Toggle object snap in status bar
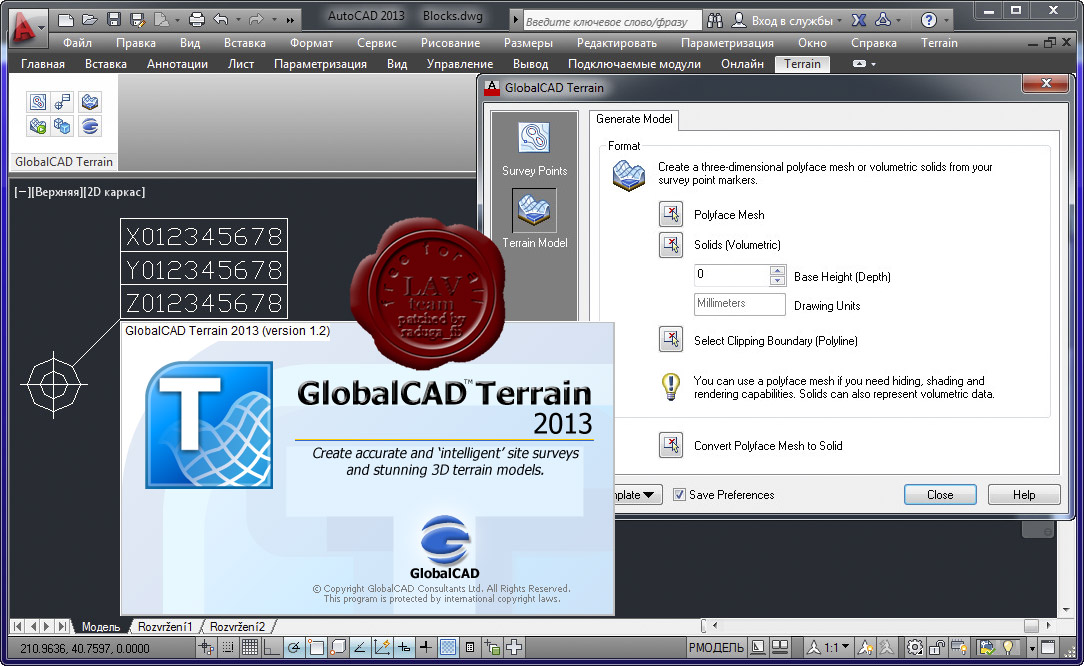Screen dimensions: 1084x666 click(316, 647)
